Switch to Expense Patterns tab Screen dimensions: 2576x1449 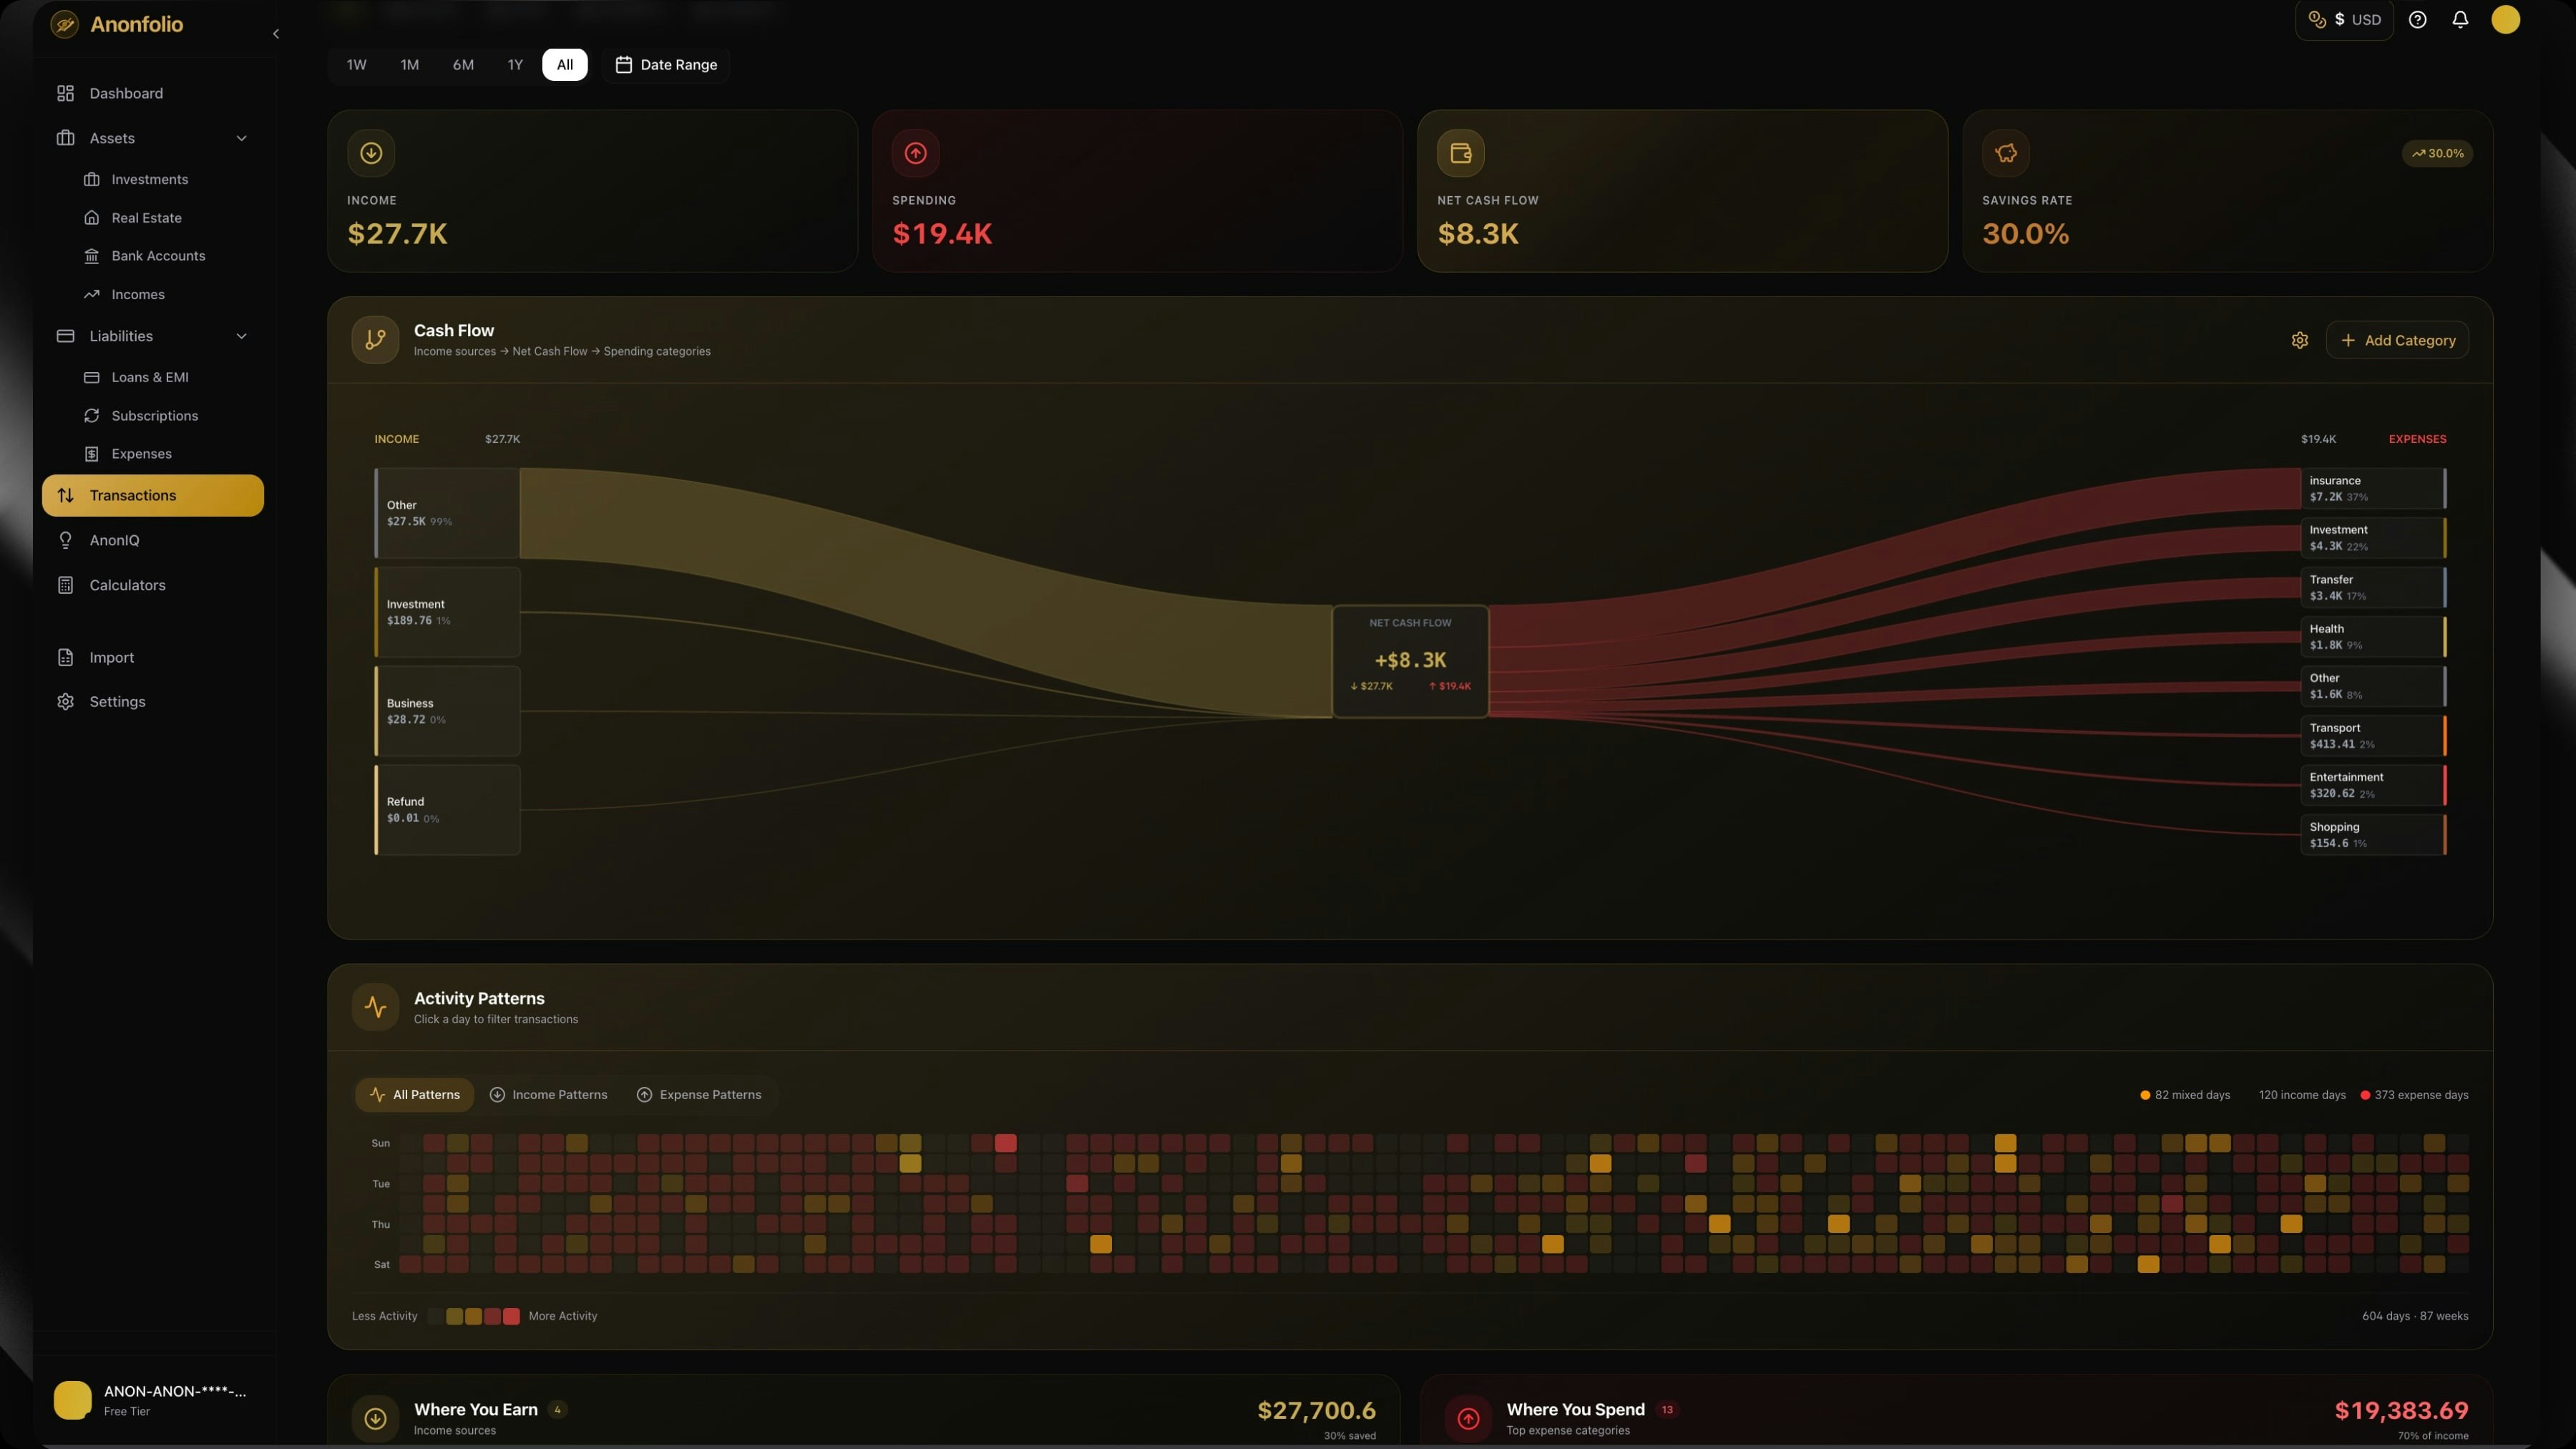[x=699, y=1095]
